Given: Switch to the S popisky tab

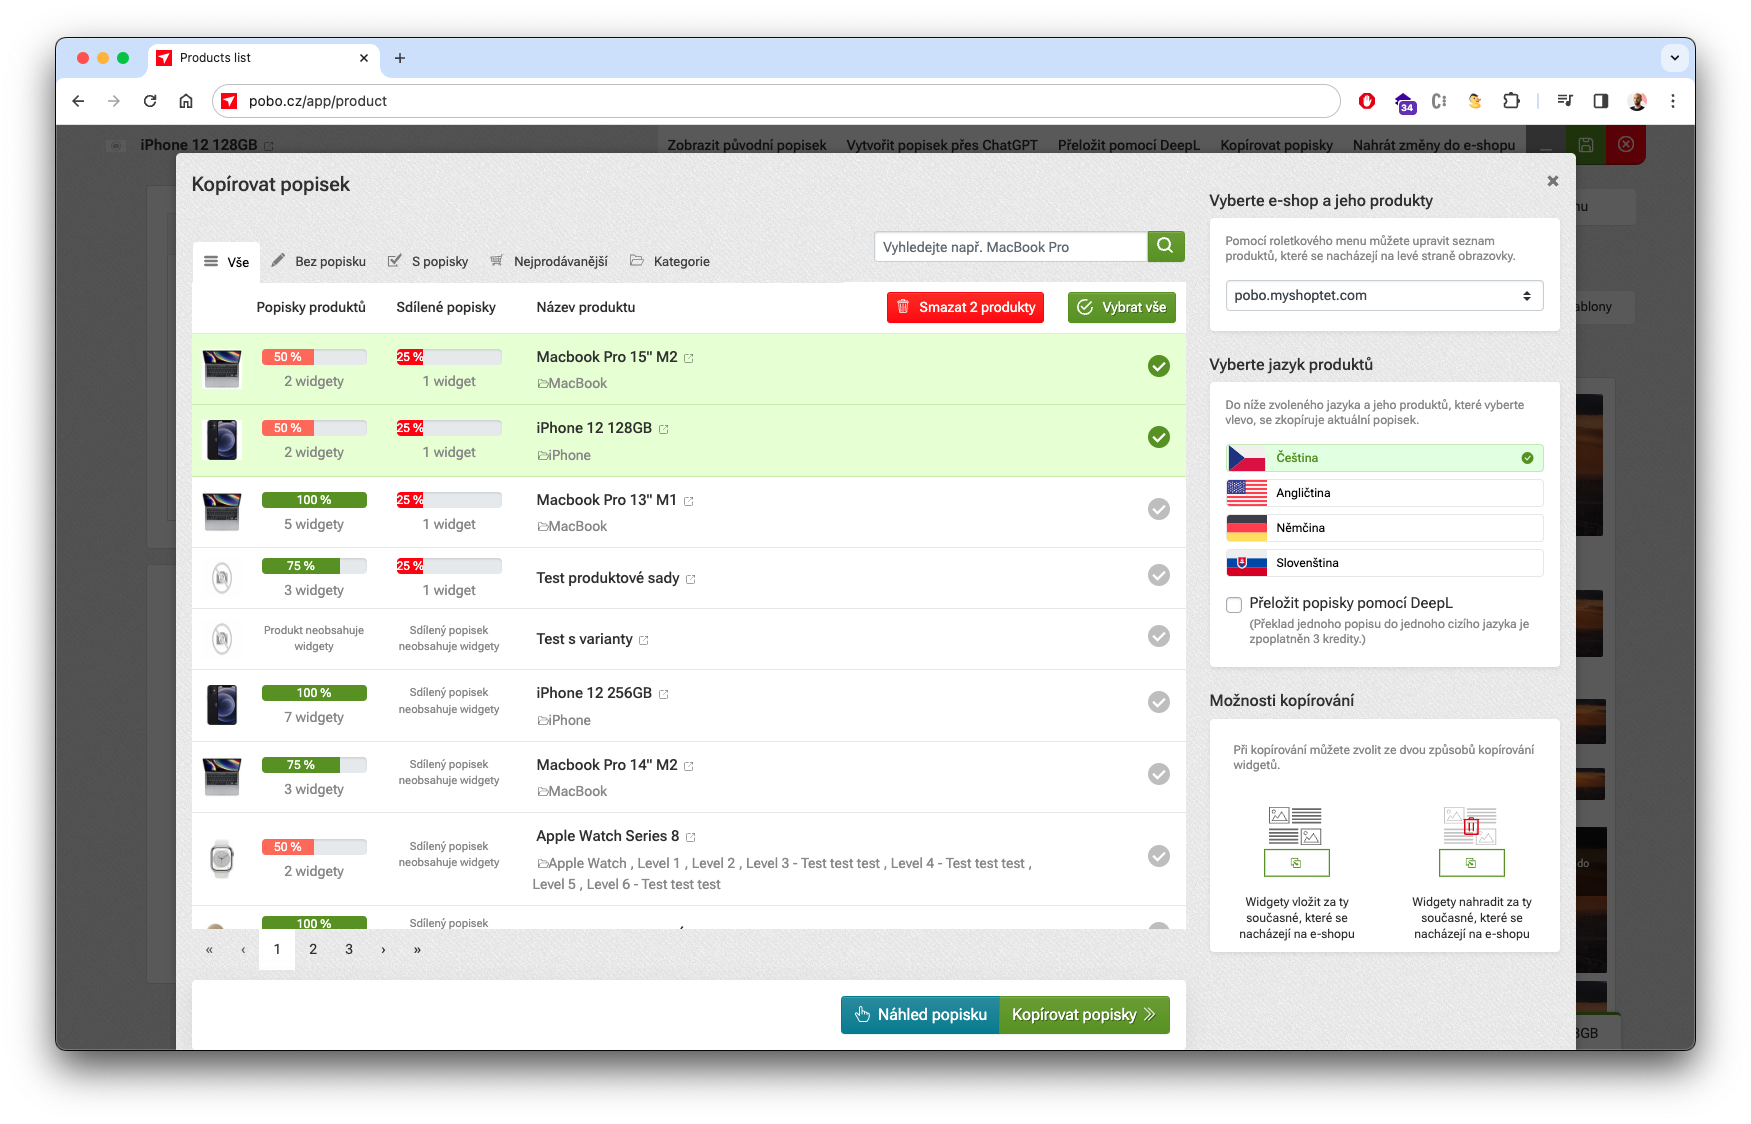Looking at the screenshot, I should [x=427, y=262].
